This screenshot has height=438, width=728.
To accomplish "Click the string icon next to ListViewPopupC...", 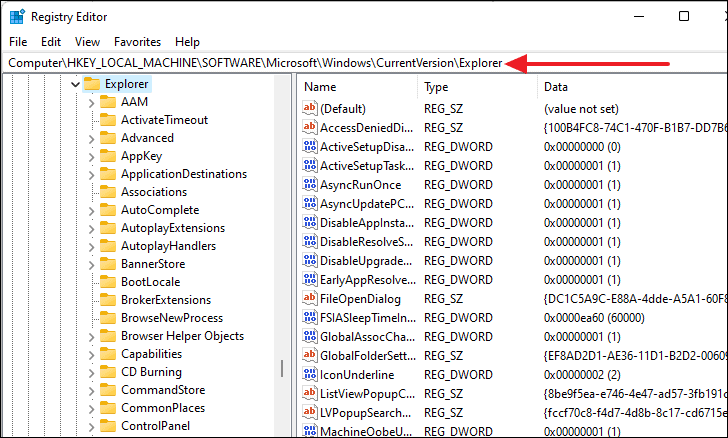I will (x=310, y=394).
